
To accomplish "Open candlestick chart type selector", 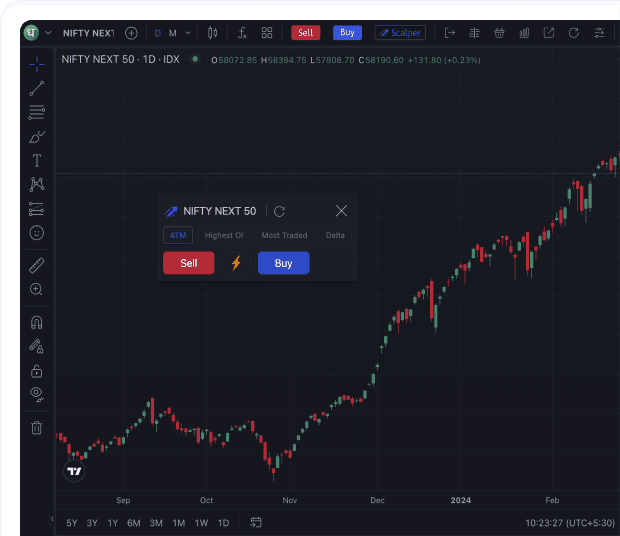I will click(x=212, y=33).
